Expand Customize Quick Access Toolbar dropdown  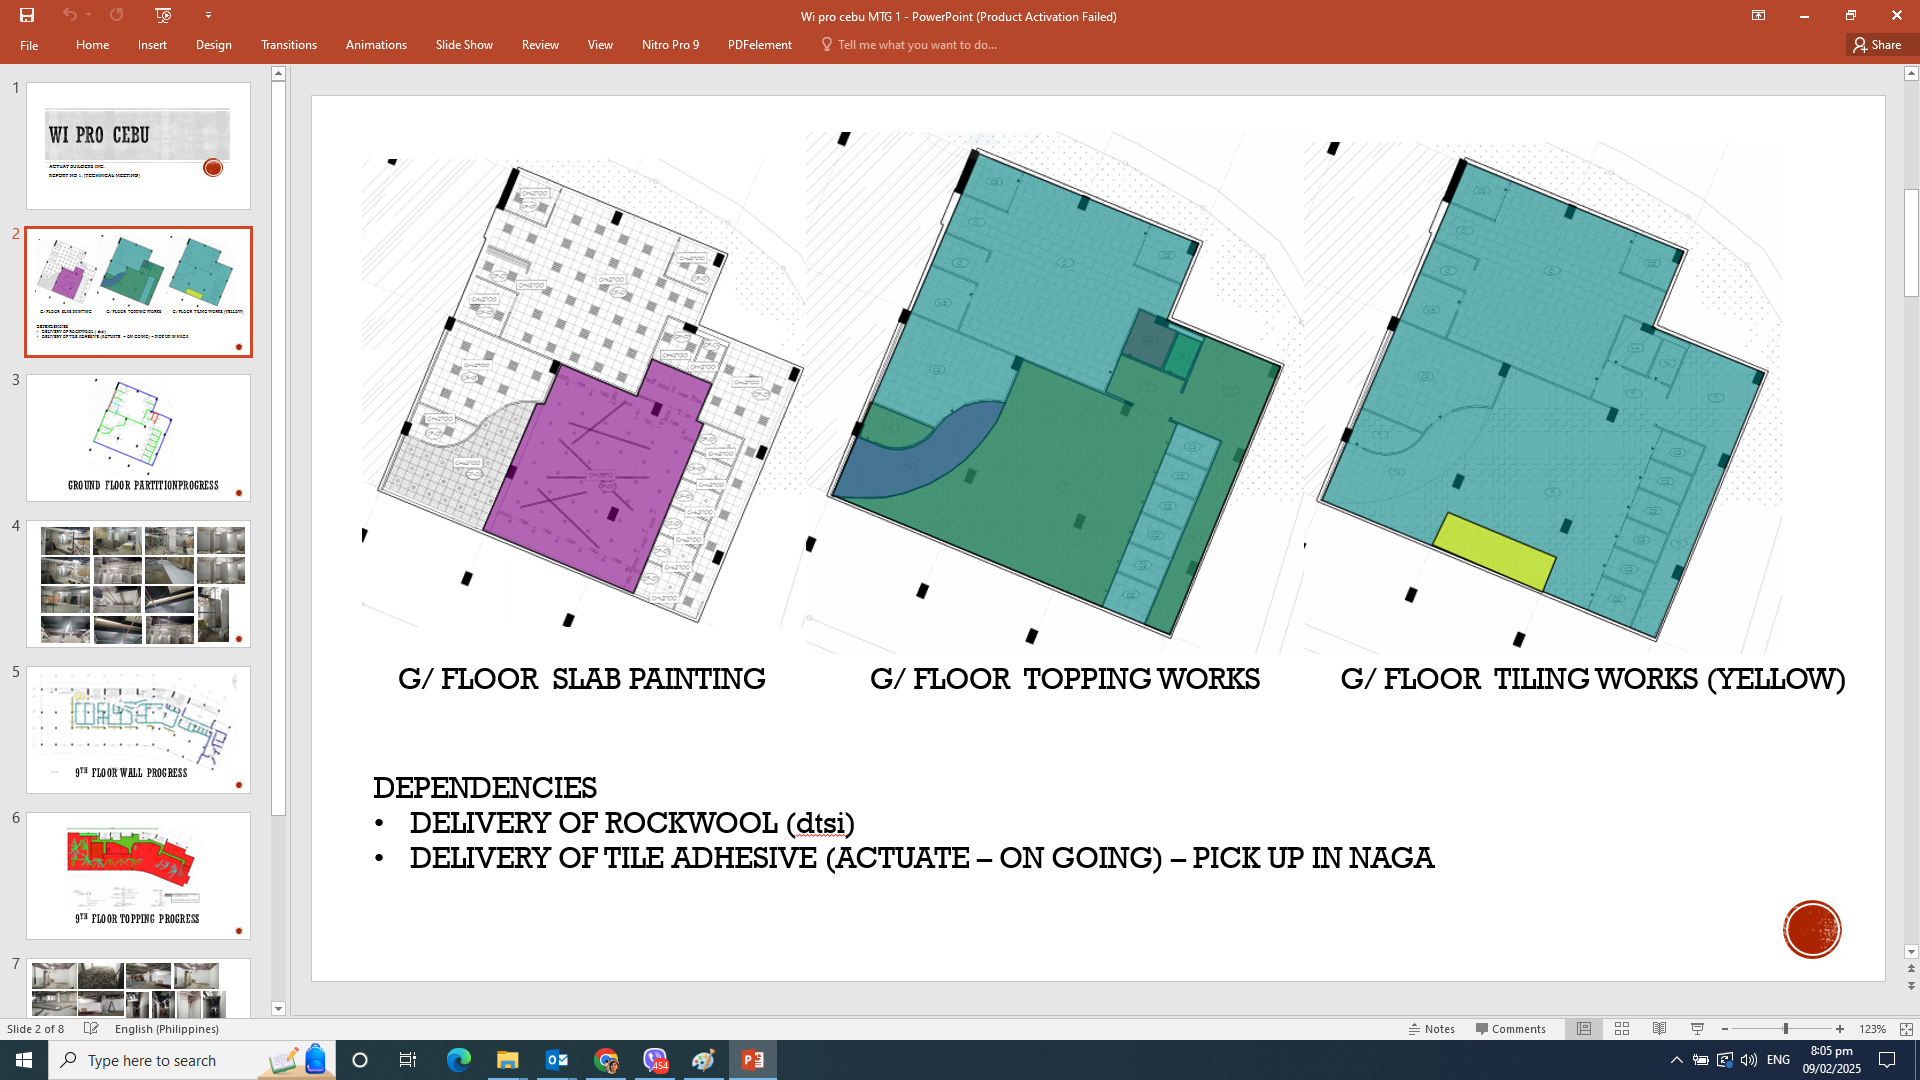pos(208,15)
